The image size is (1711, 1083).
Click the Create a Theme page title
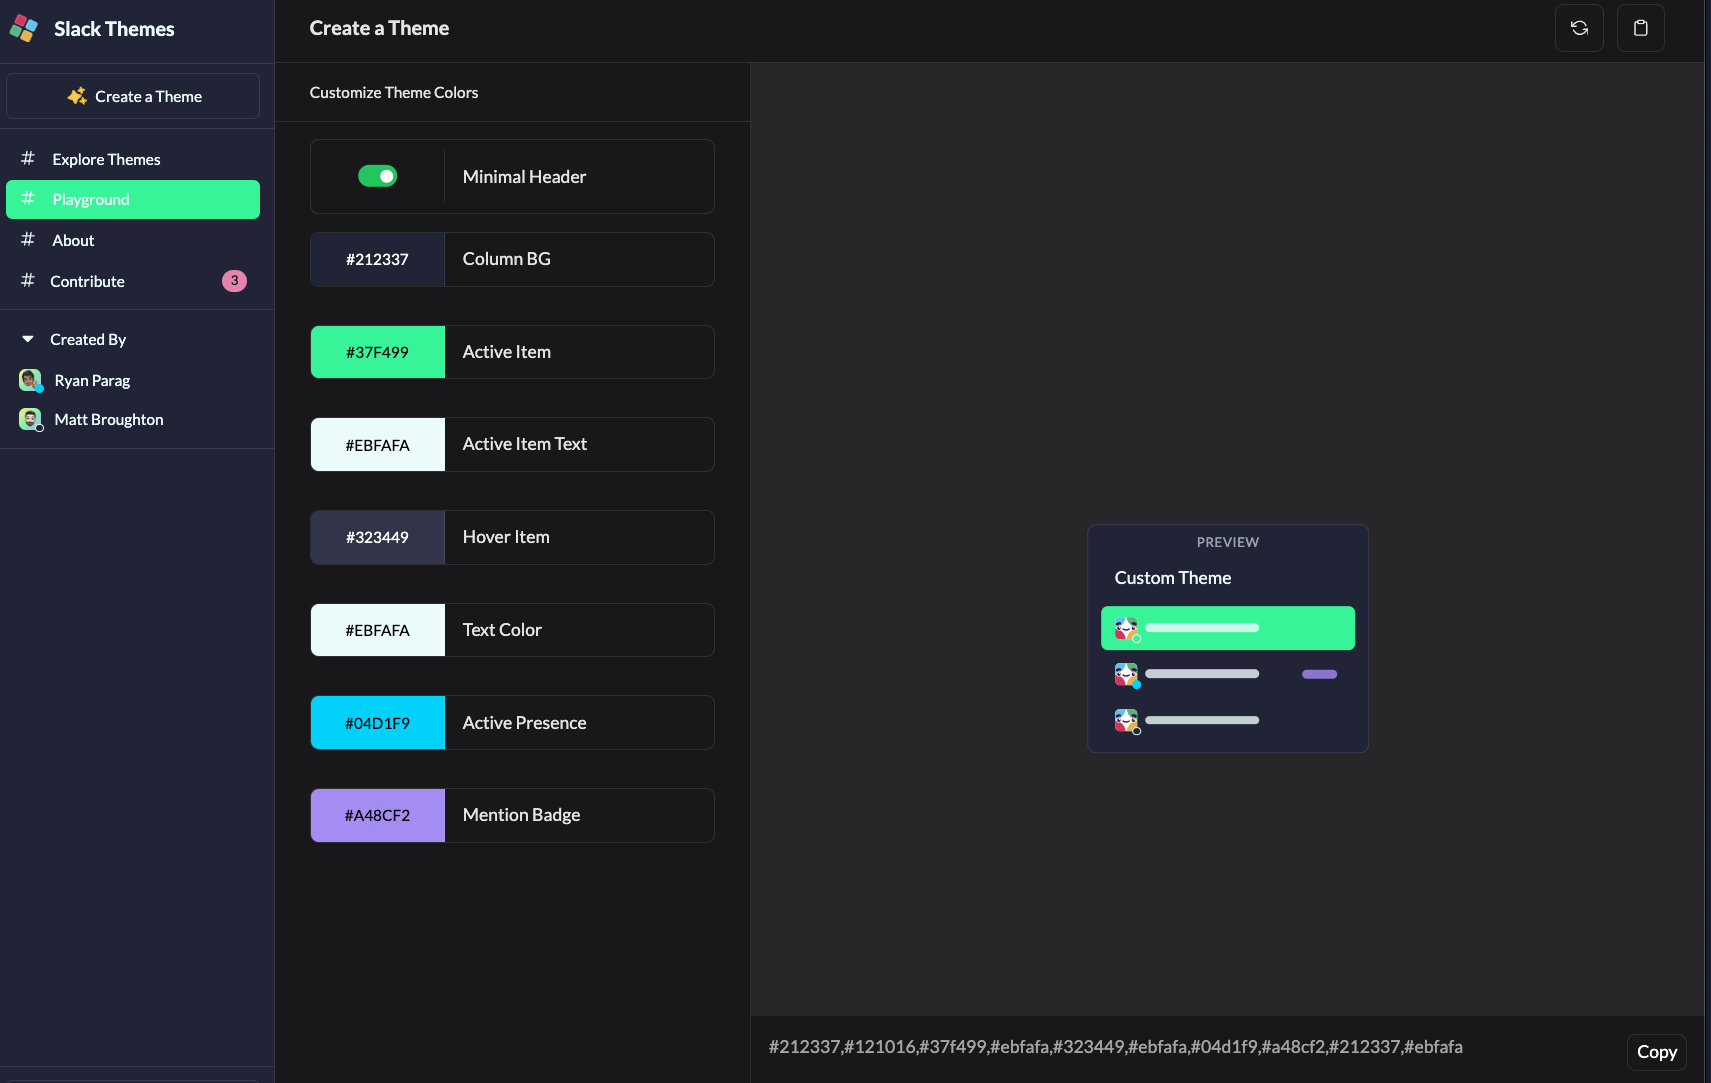coord(379,28)
